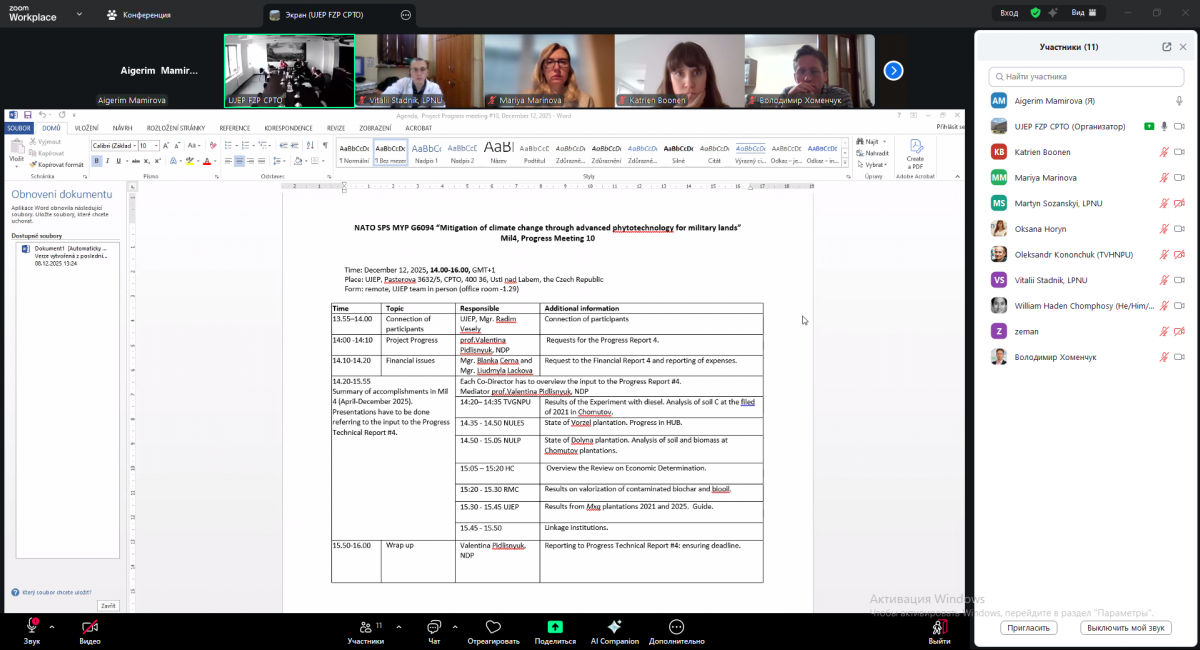Select Mariya Marinova's video thumbnail
1200x650 pixels.
pos(549,70)
